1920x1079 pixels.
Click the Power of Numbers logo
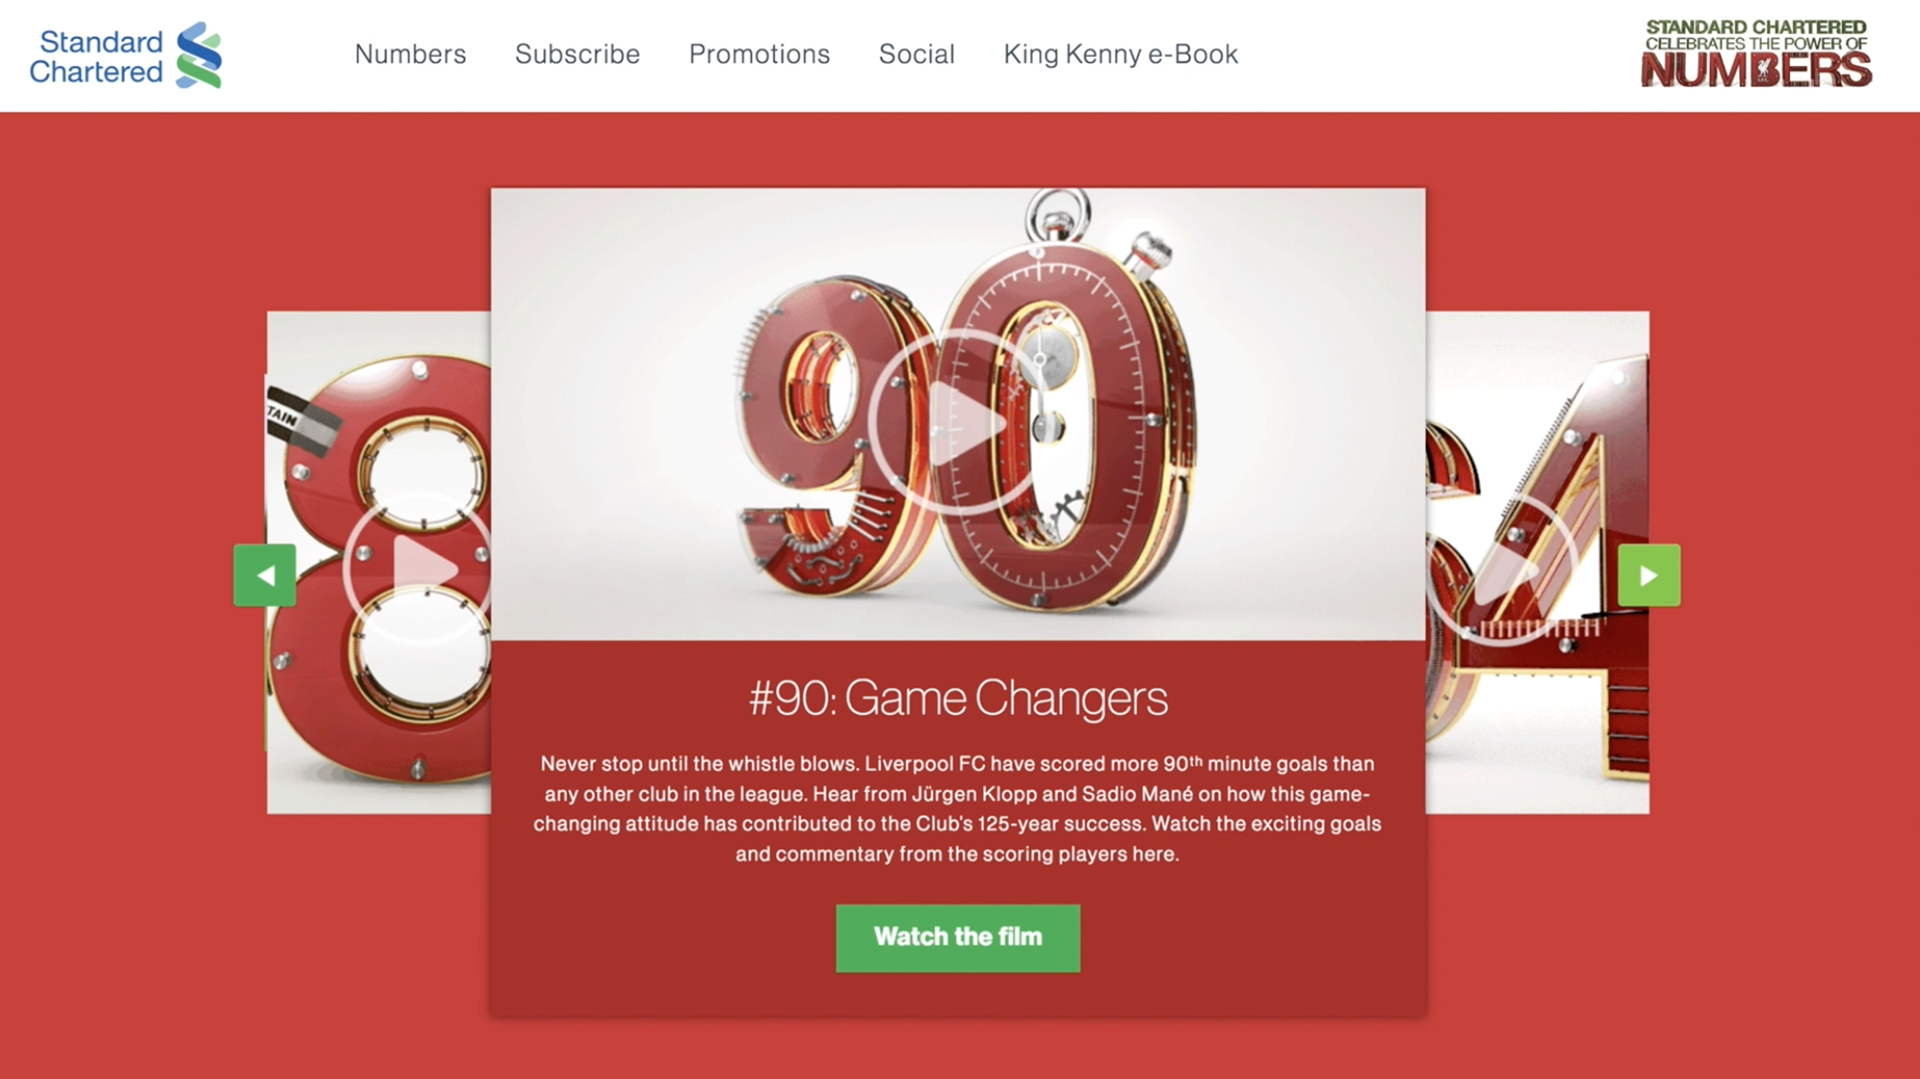click(1756, 54)
